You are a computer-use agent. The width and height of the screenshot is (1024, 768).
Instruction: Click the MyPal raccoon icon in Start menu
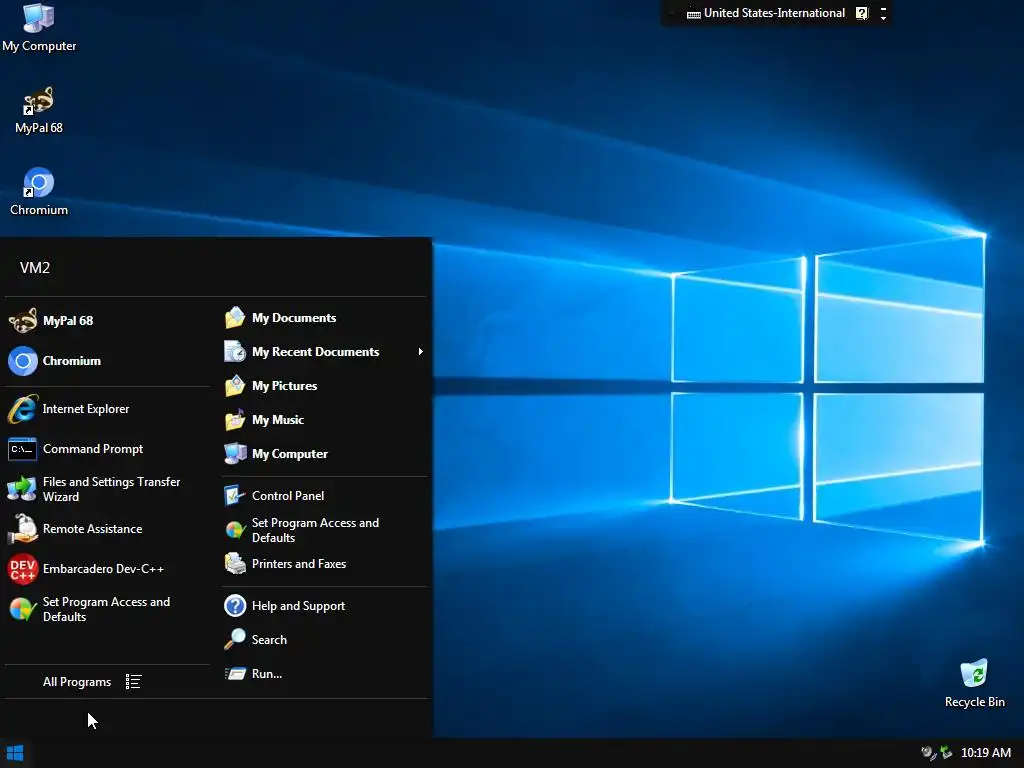coord(23,321)
